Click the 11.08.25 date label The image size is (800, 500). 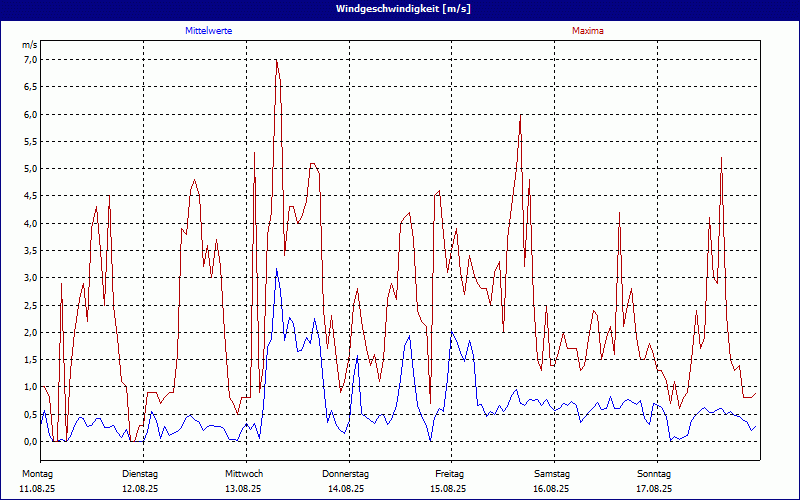(x=37, y=489)
